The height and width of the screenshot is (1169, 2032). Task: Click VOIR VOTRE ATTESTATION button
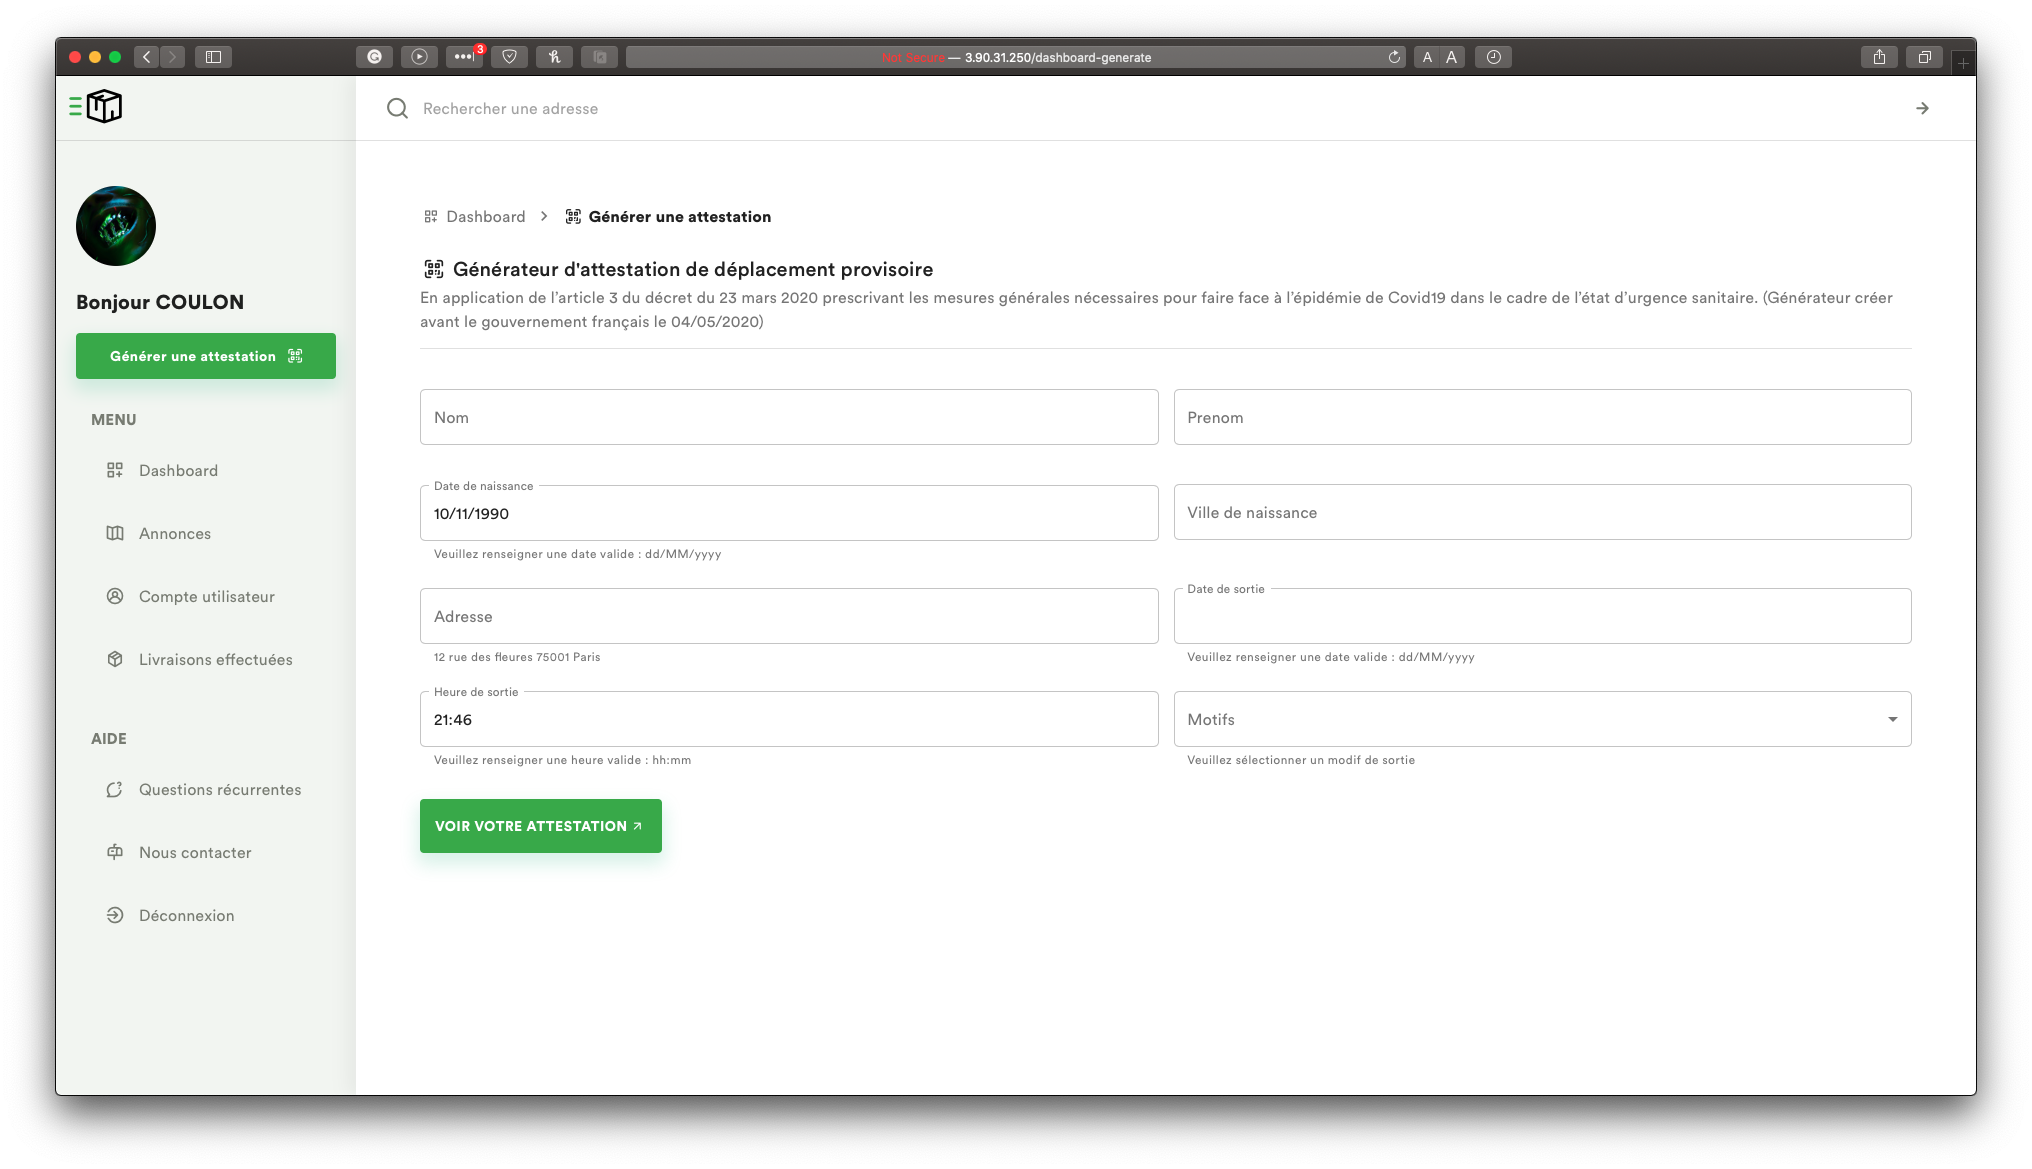540,826
